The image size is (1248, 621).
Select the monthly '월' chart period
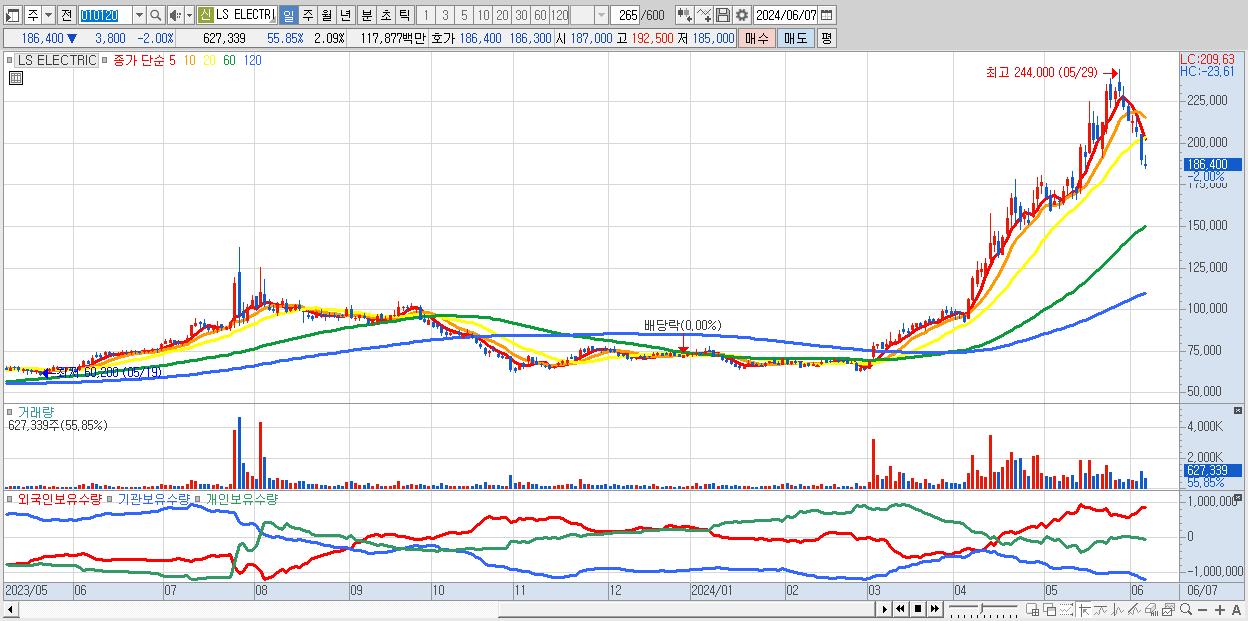click(326, 15)
